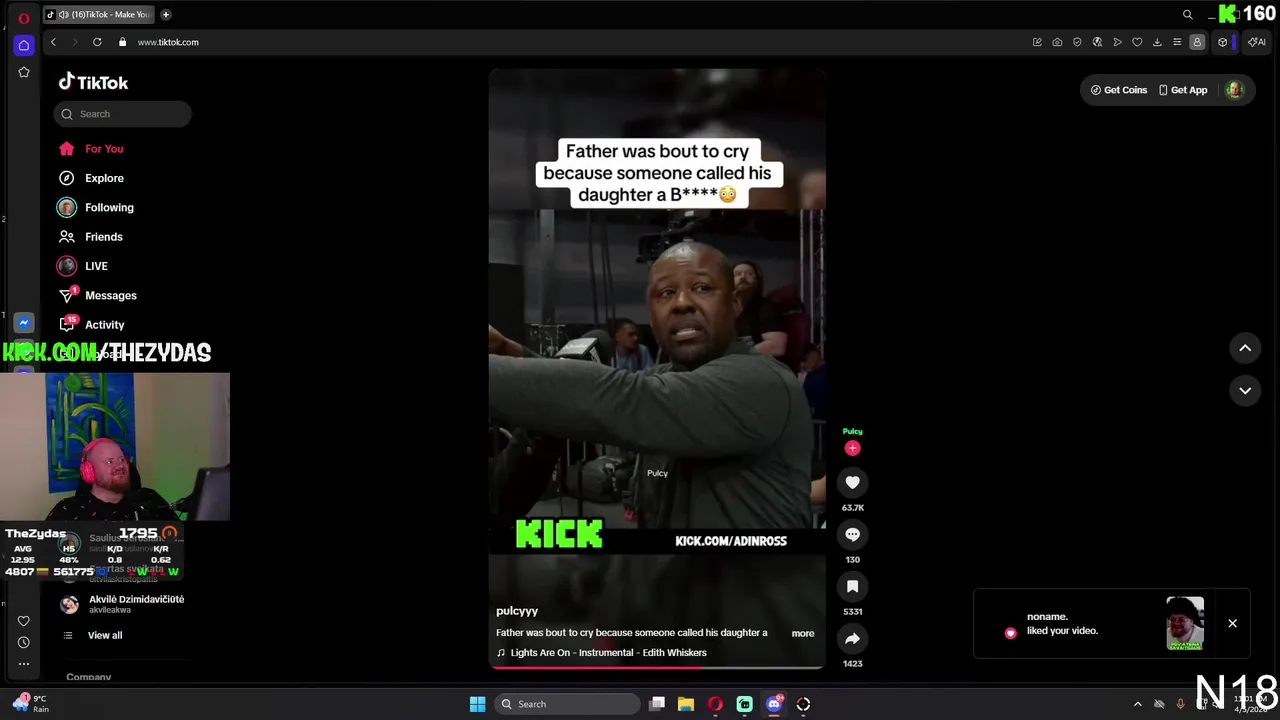Open Opera sidebar heart icon

24,621
